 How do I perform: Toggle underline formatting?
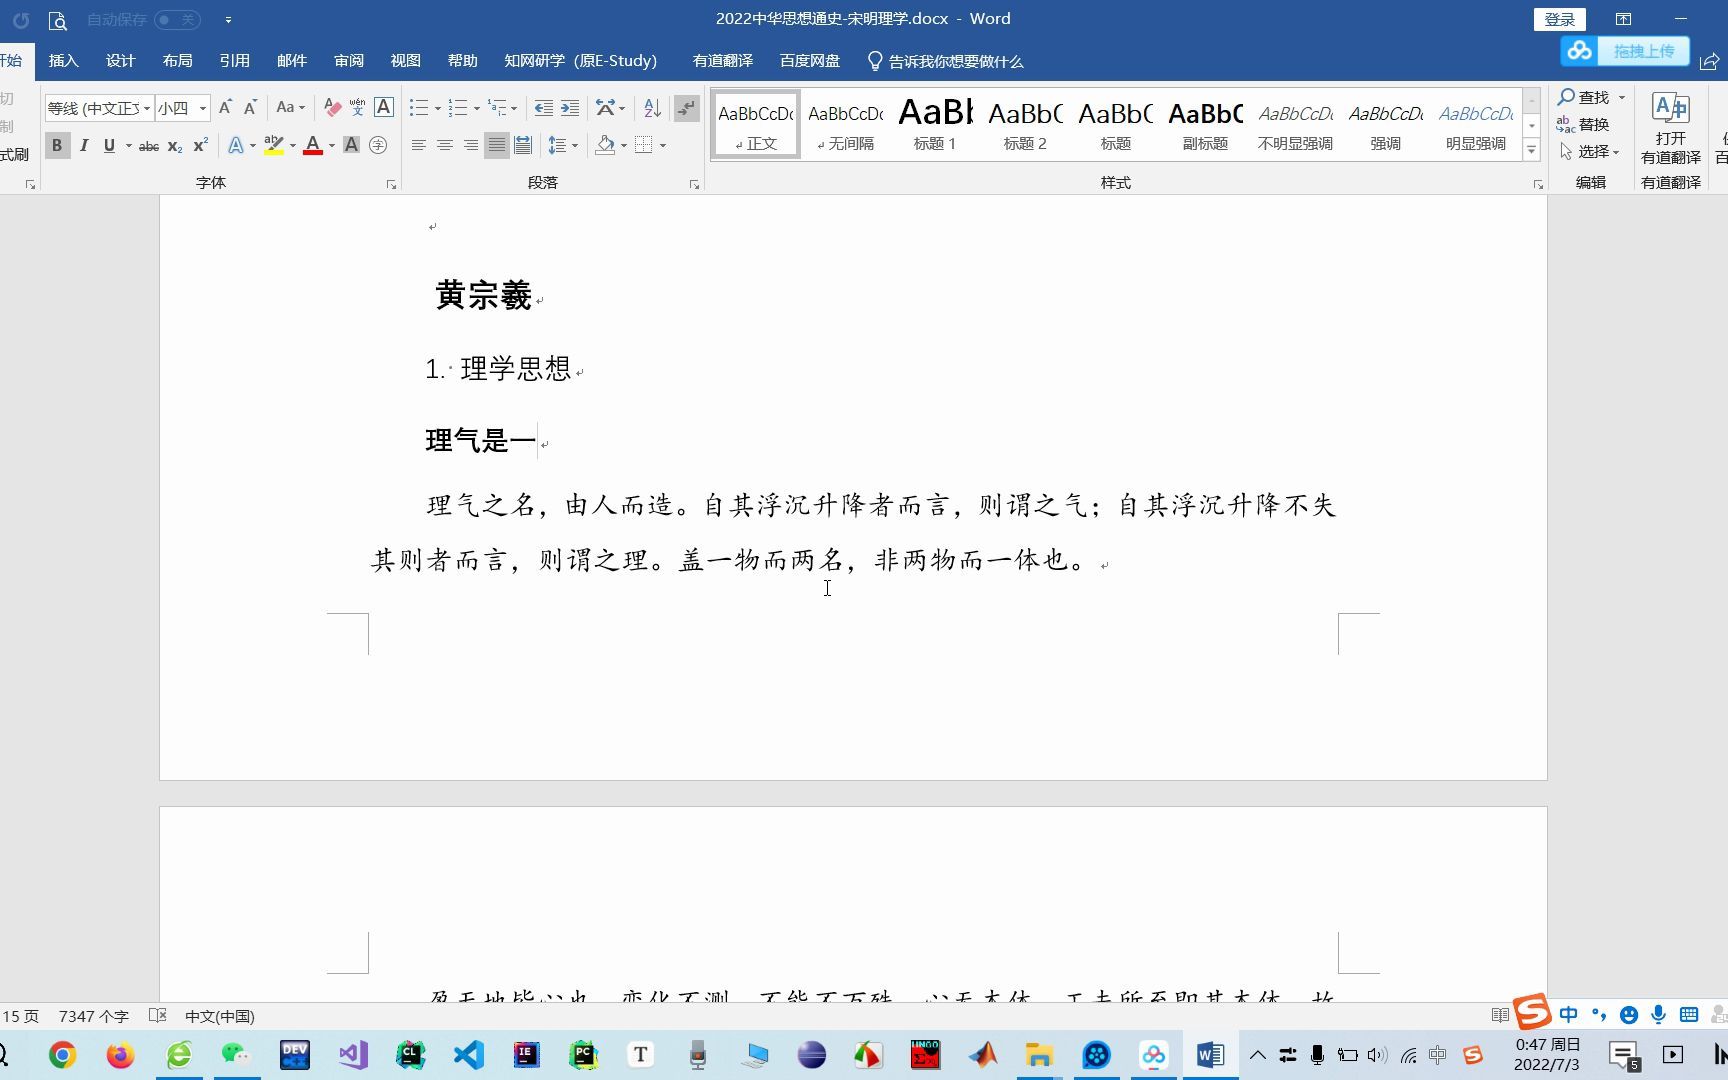pos(109,146)
